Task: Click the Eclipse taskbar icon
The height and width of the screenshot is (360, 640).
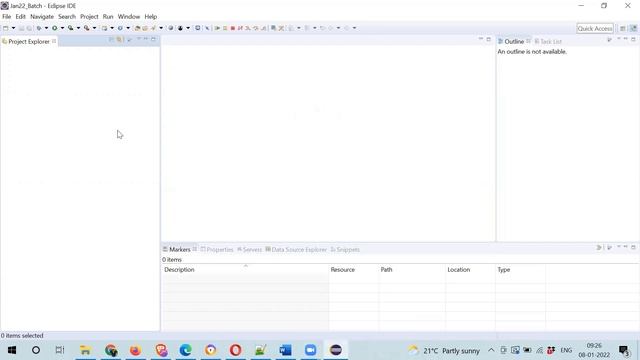Action: 336,350
